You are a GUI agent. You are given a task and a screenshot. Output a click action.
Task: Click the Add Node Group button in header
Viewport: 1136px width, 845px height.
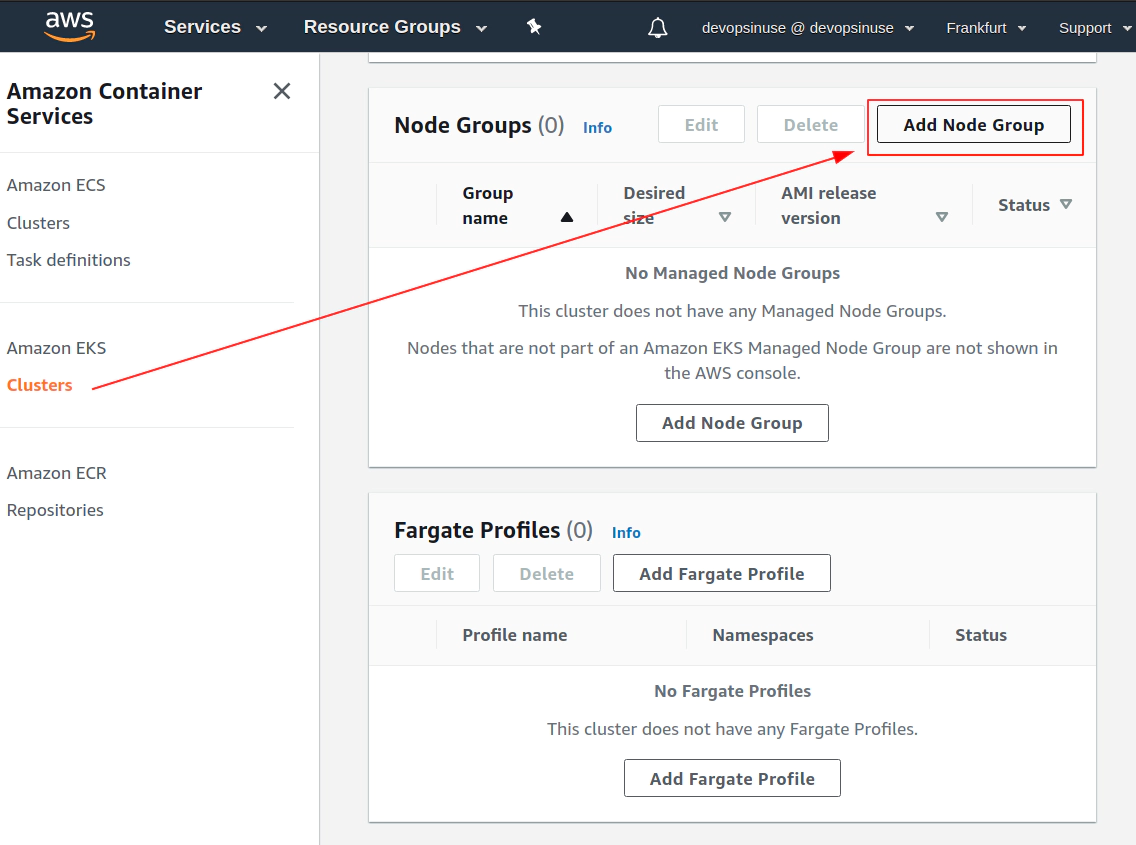tap(974, 125)
